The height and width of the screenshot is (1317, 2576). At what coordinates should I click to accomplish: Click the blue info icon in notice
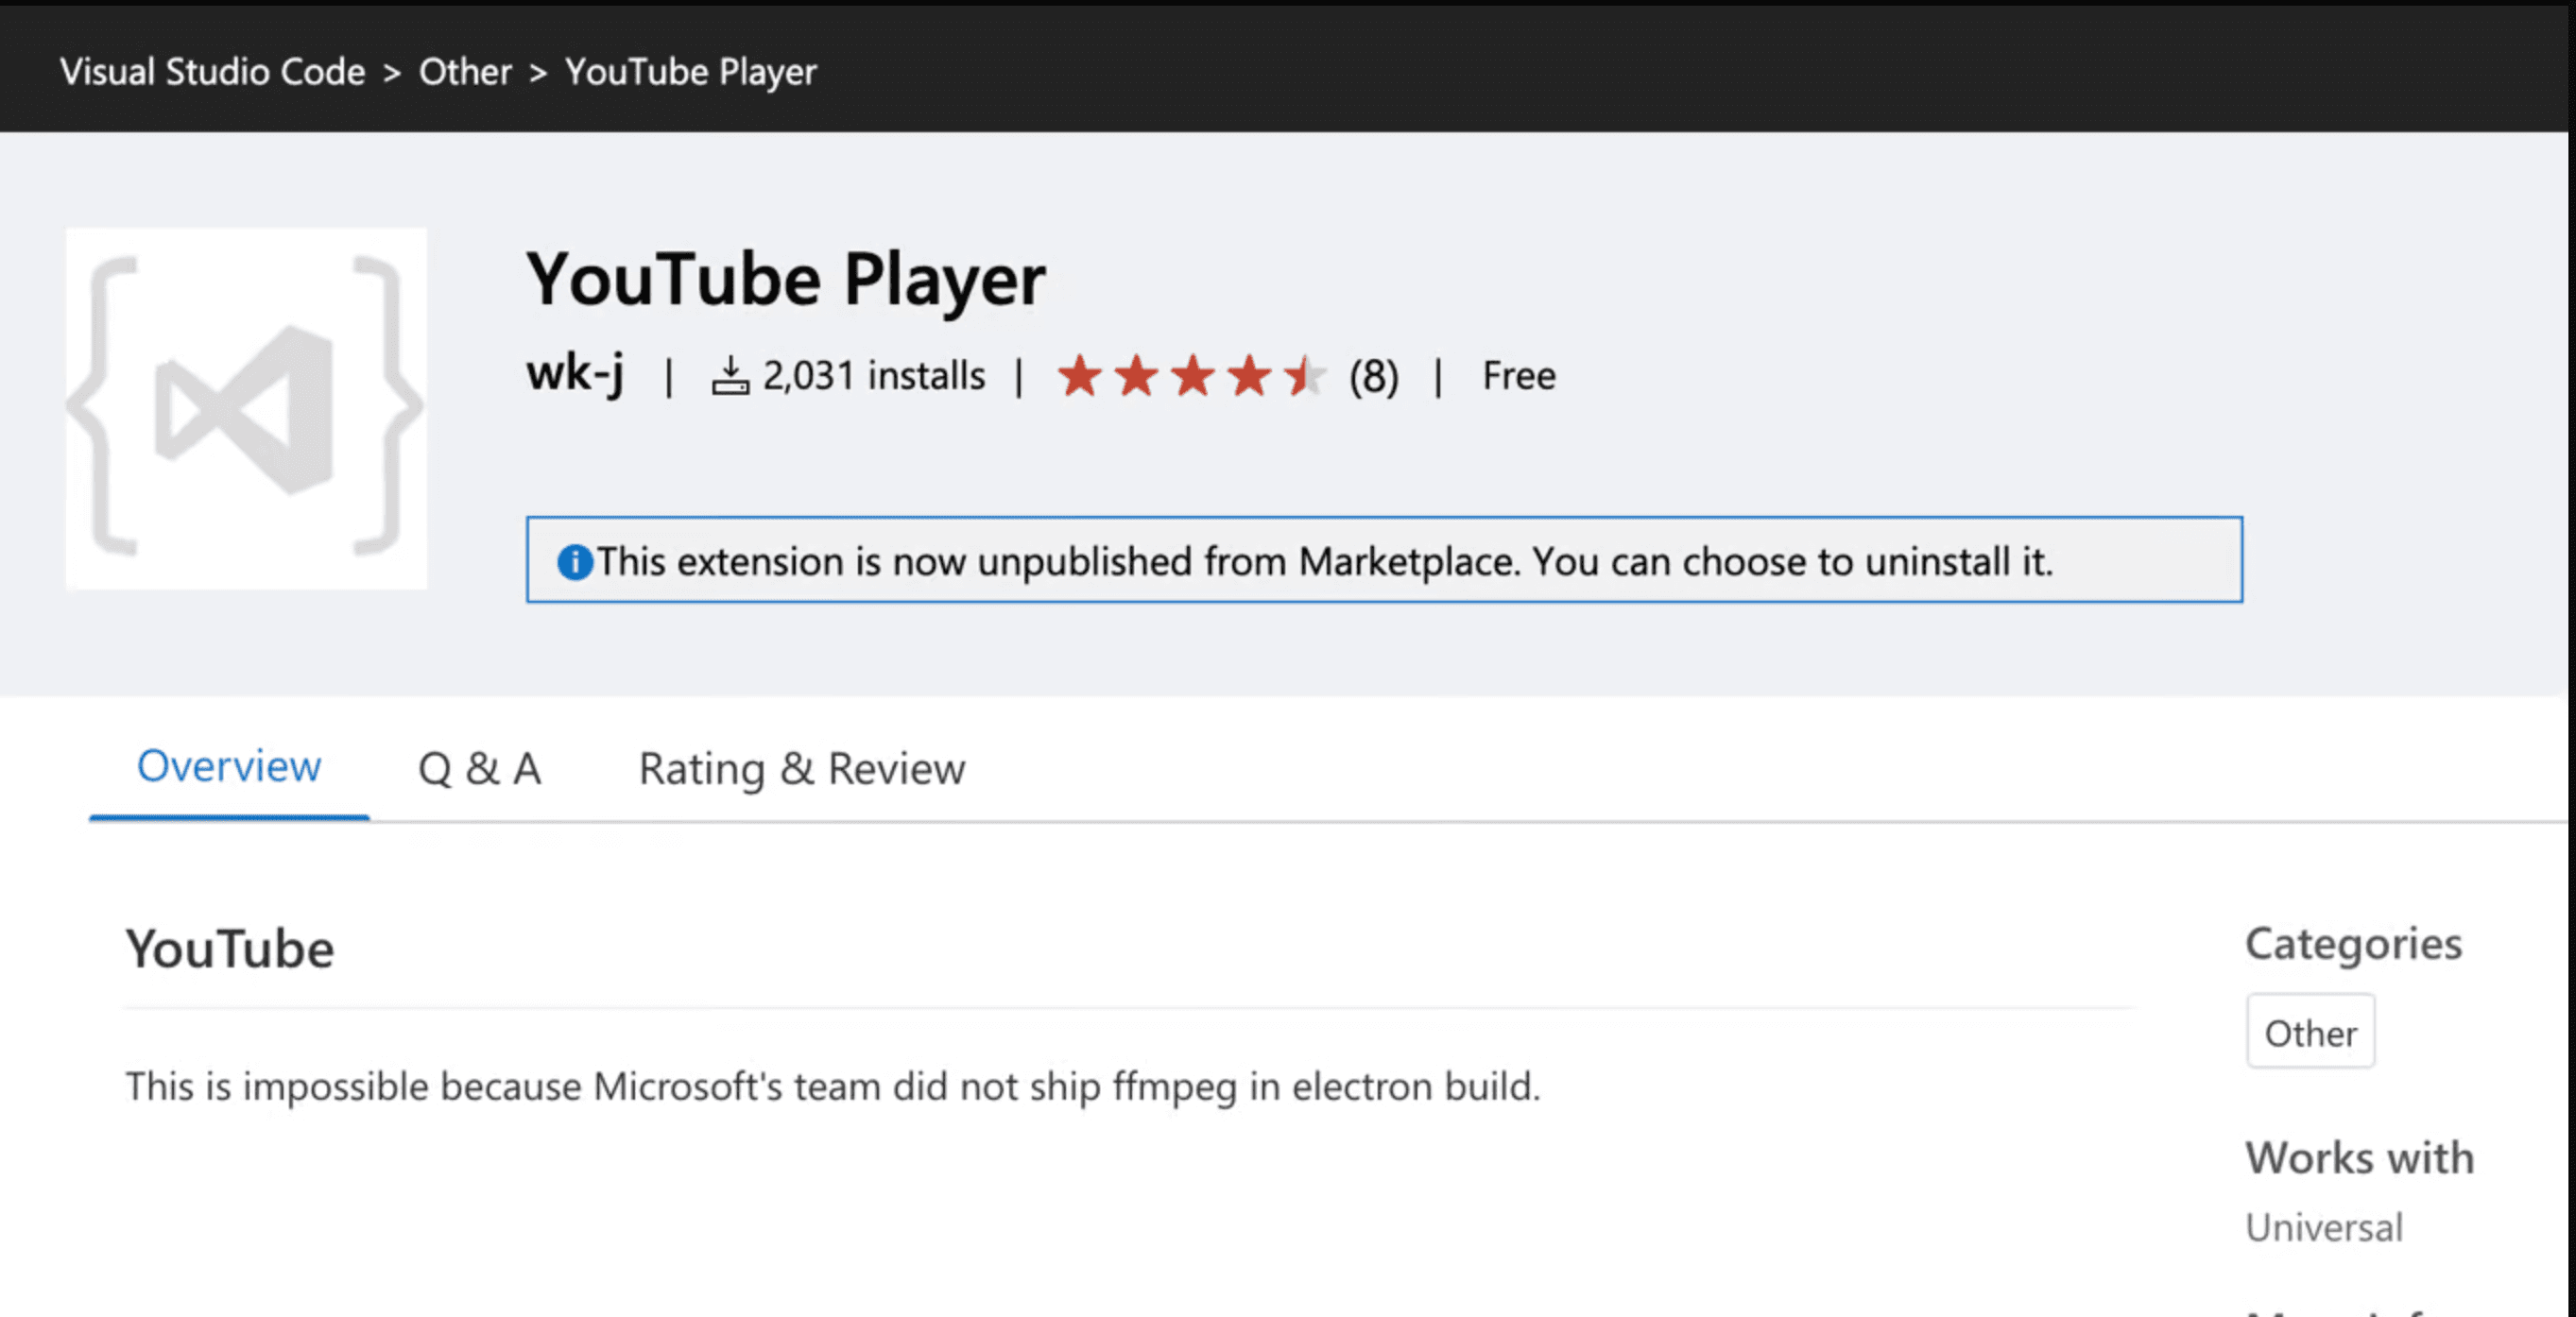point(575,562)
